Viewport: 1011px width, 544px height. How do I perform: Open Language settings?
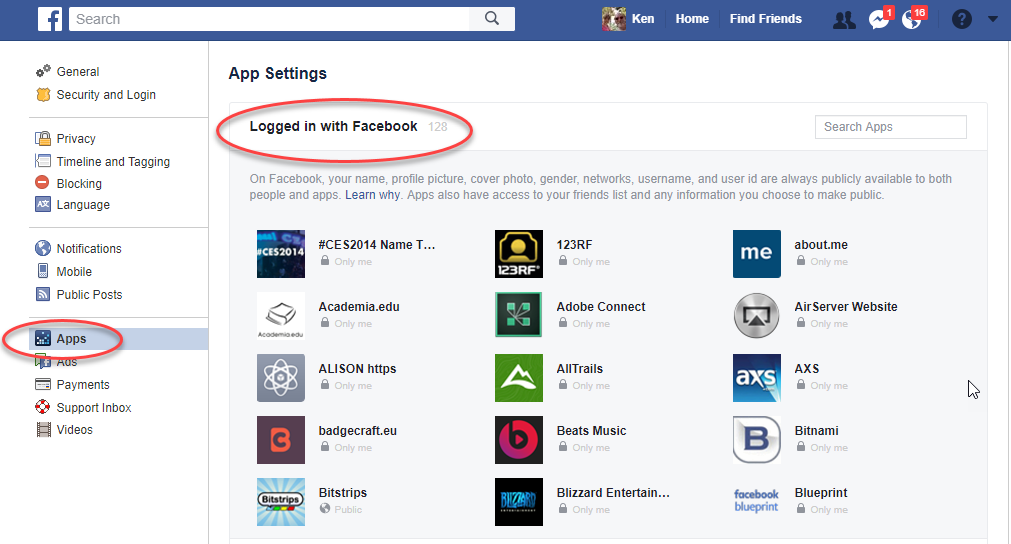[83, 205]
